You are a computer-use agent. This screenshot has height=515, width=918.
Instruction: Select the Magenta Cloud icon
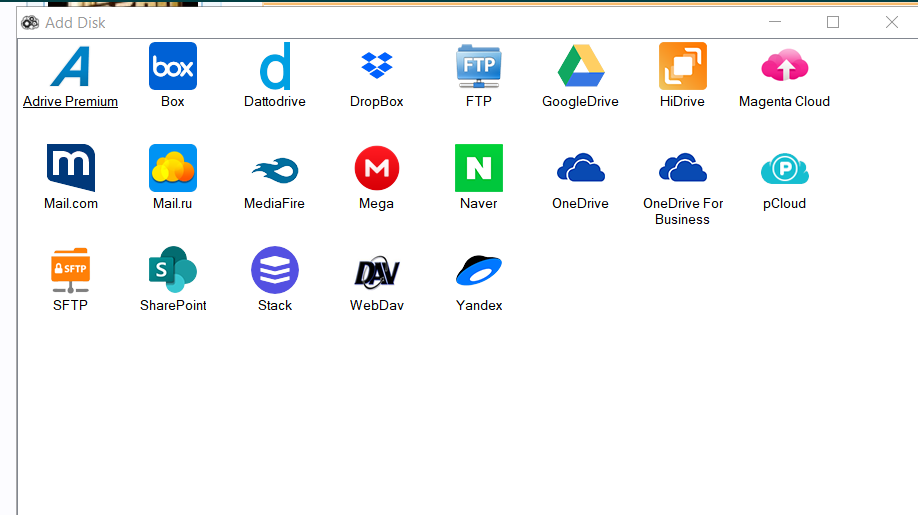785,66
